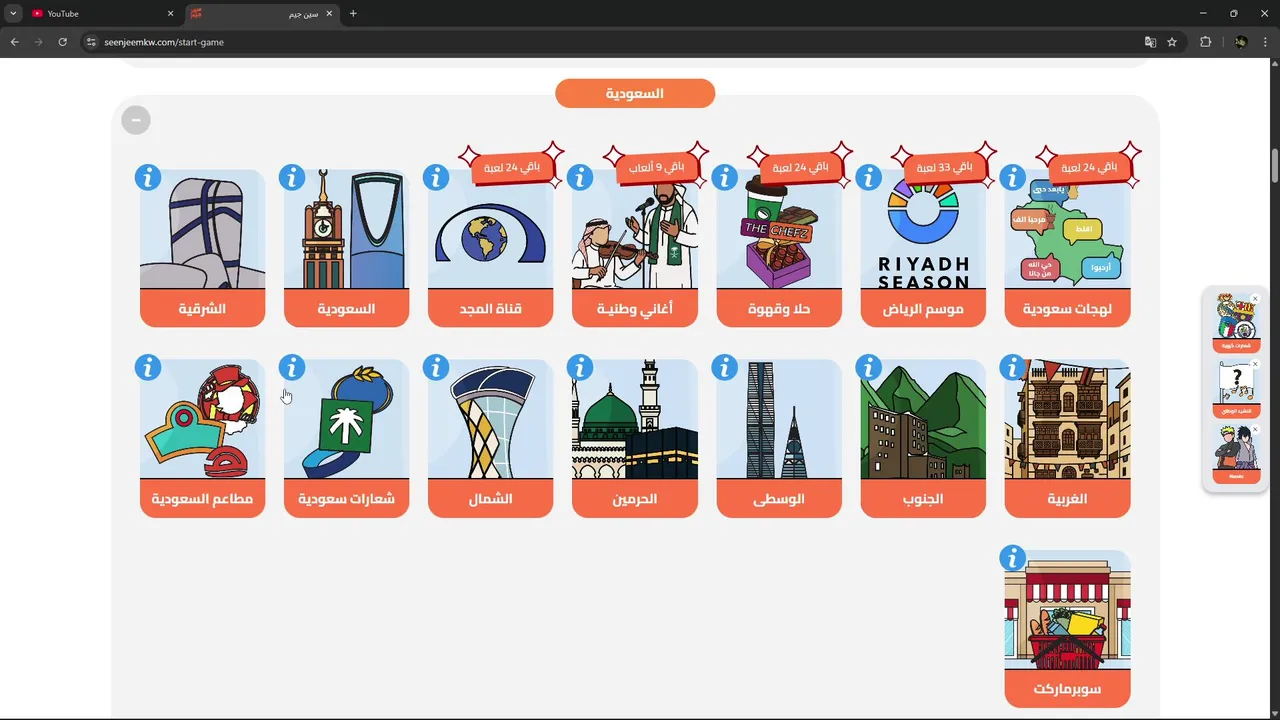The width and height of the screenshot is (1280, 720).
Task: Choose the الوسطى label
Action: pyautogui.click(x=779, y=499)
